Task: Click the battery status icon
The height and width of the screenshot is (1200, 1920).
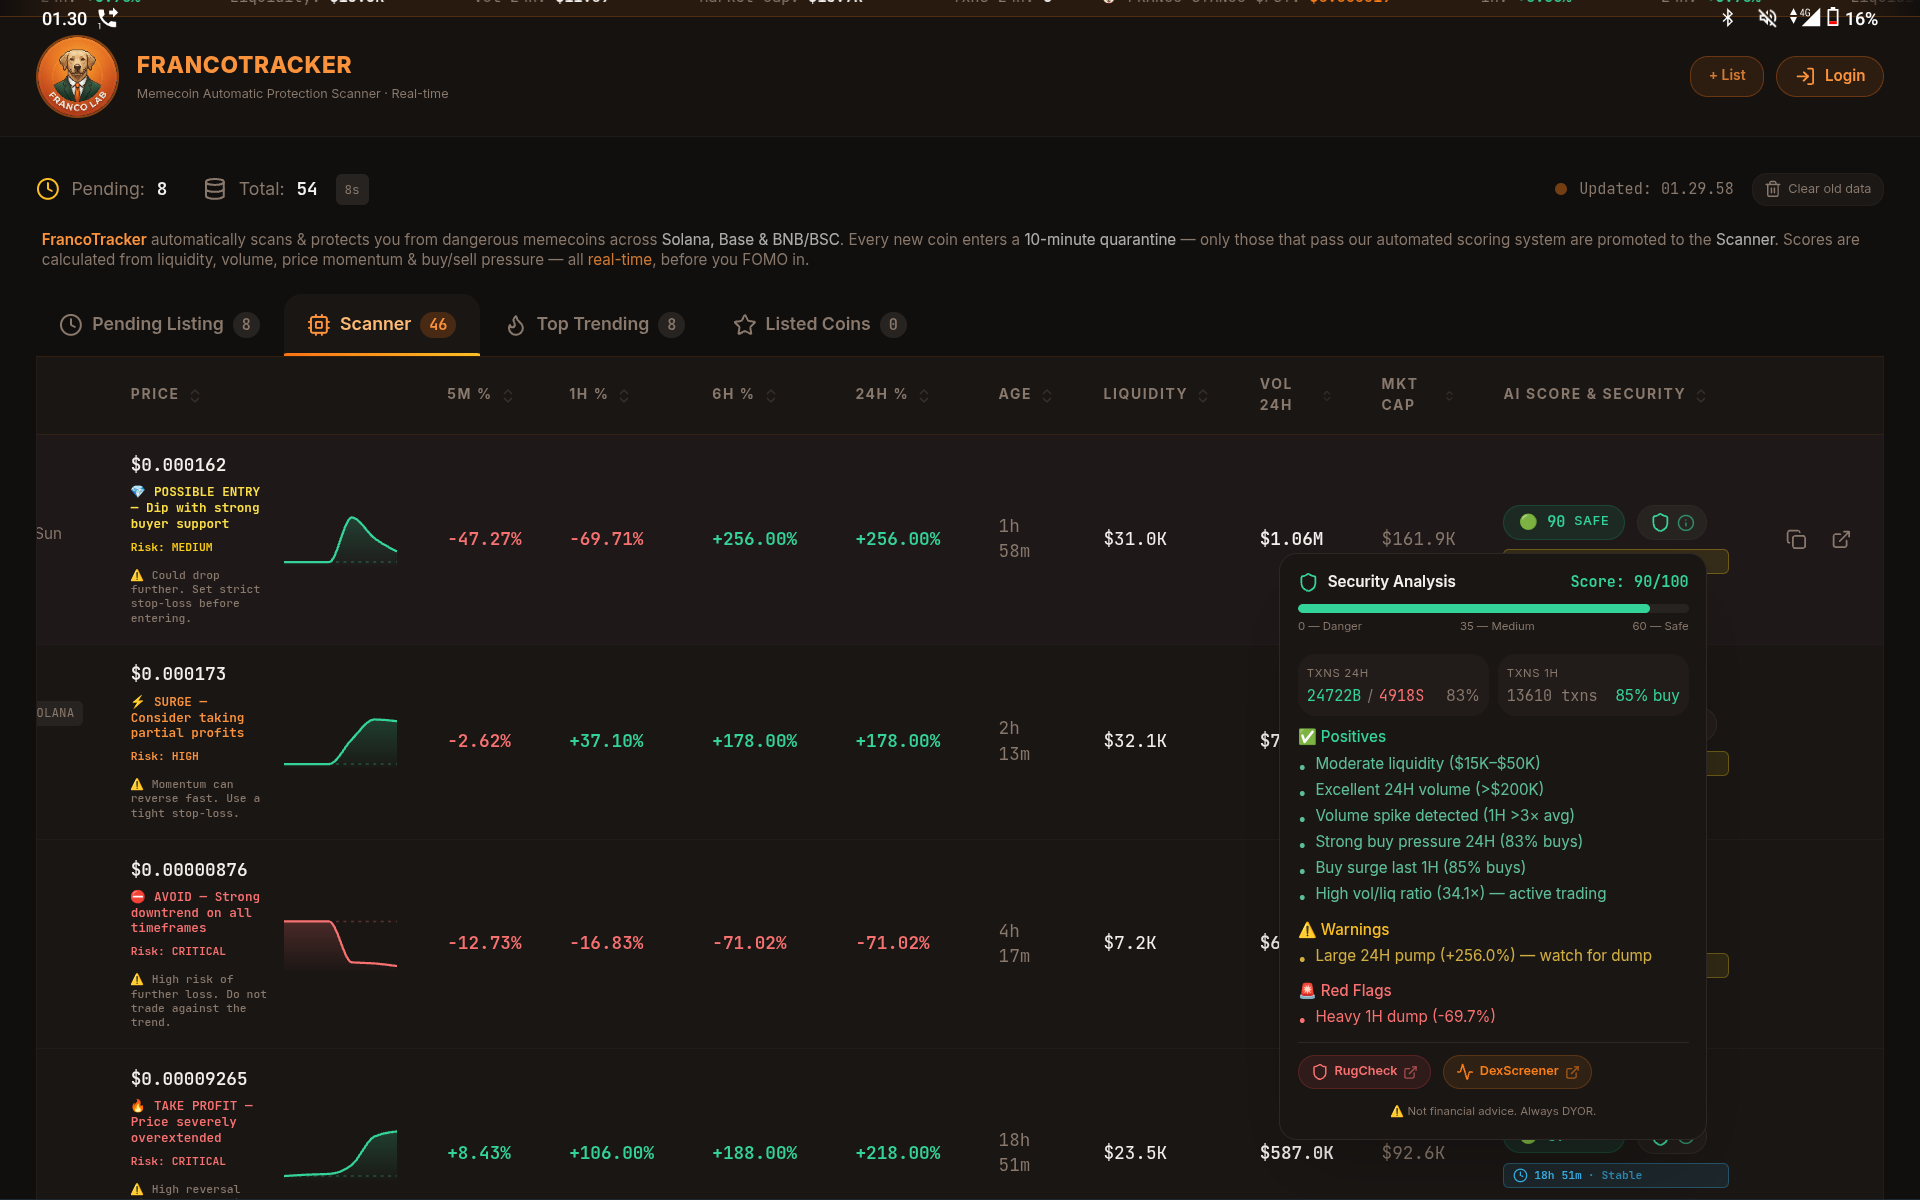Action: tap(1833, 18)
